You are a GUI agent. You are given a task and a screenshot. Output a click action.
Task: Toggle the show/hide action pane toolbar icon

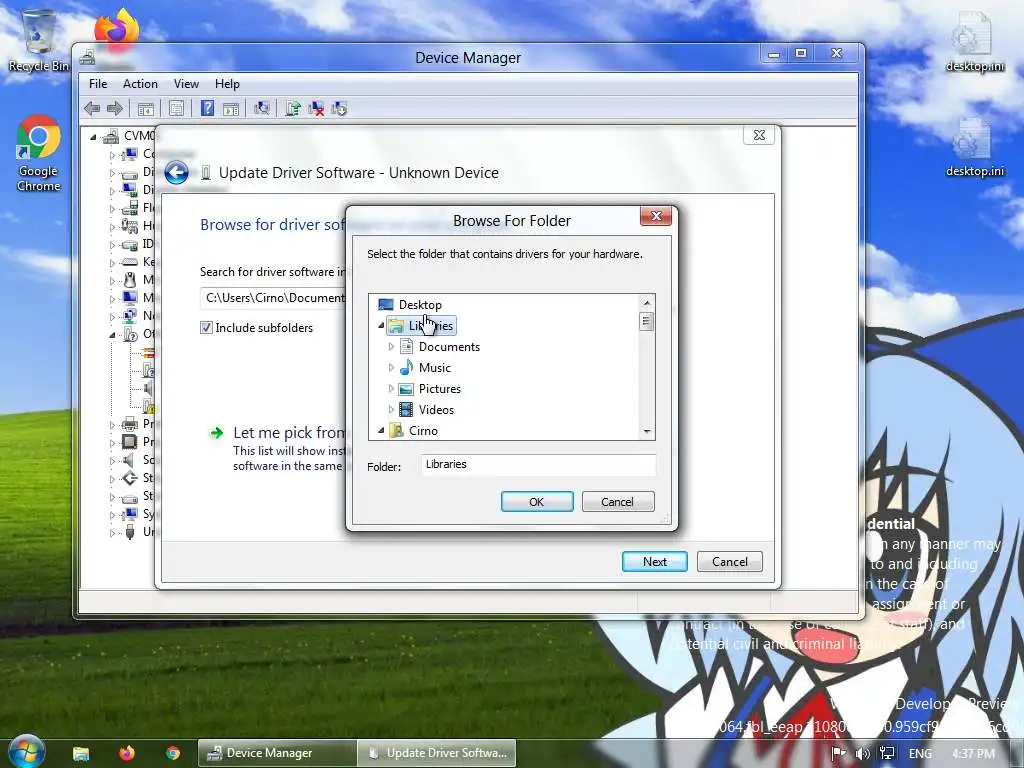231,108
